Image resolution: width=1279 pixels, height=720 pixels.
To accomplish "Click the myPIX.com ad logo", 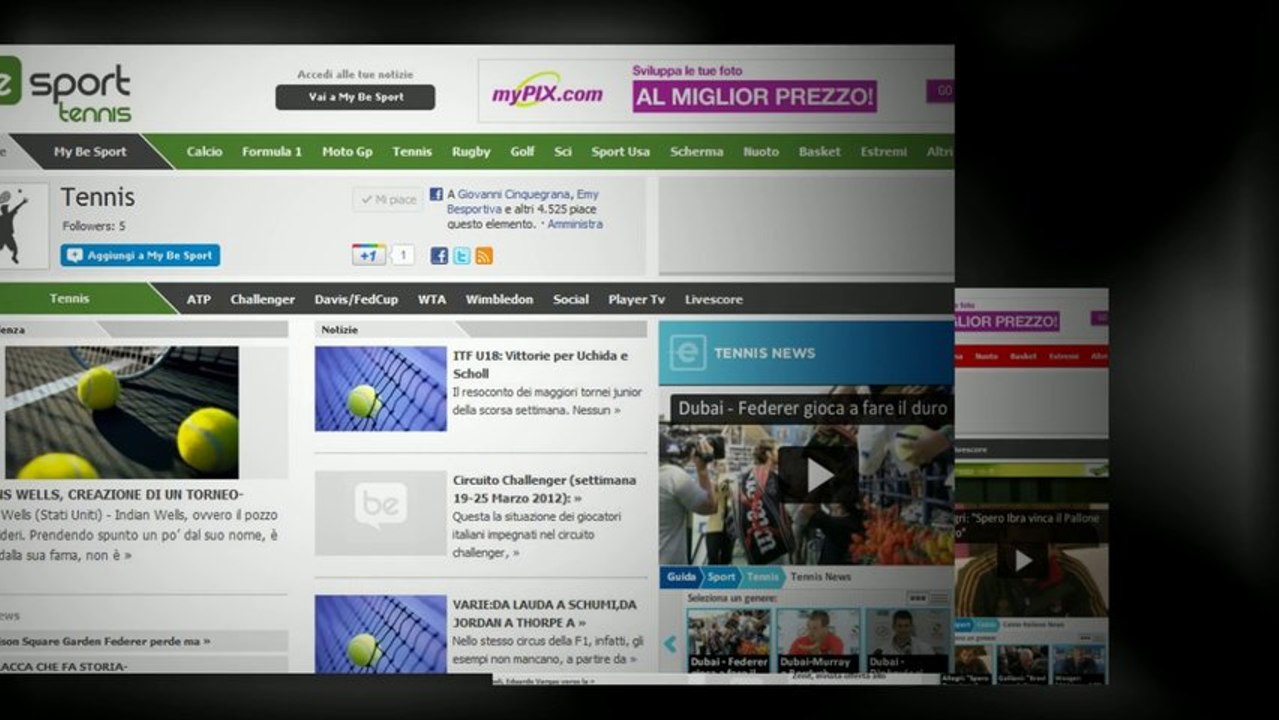I will [547, 95].
